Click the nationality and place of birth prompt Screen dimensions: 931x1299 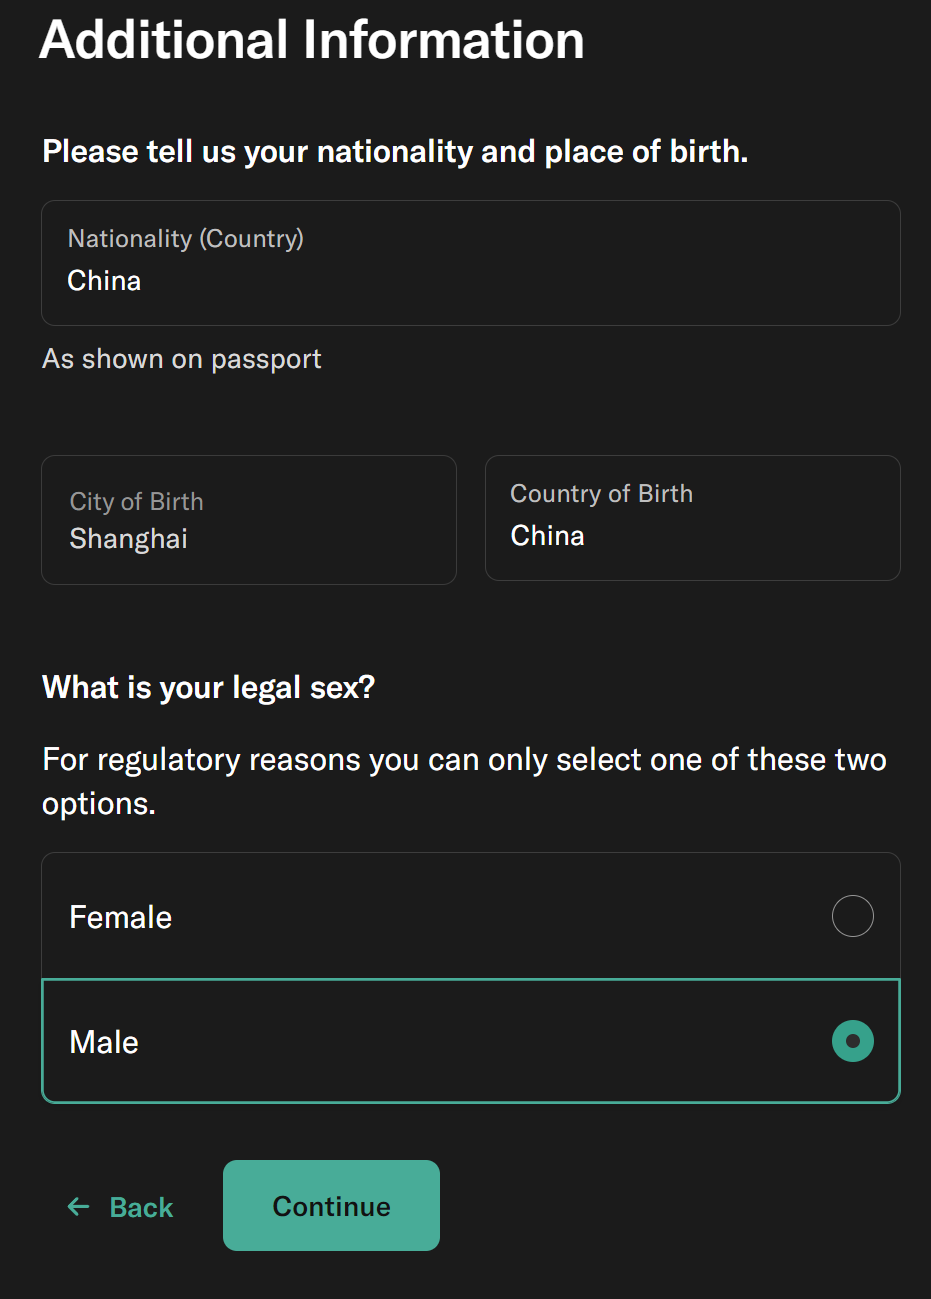[x=395, y=151]
